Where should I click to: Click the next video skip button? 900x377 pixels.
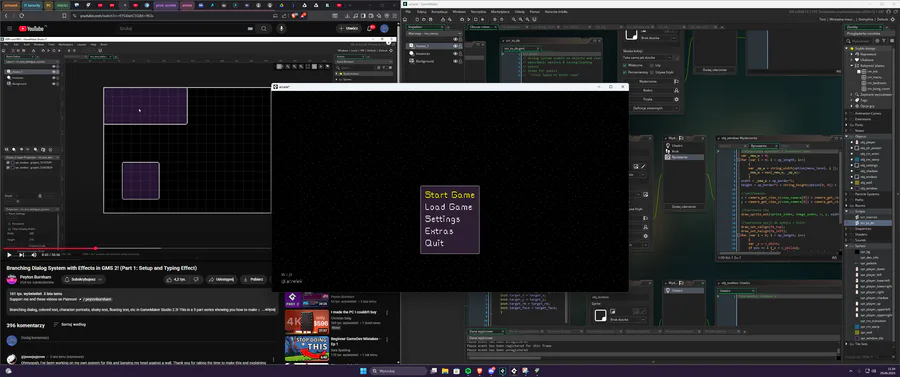click(22, 255)
